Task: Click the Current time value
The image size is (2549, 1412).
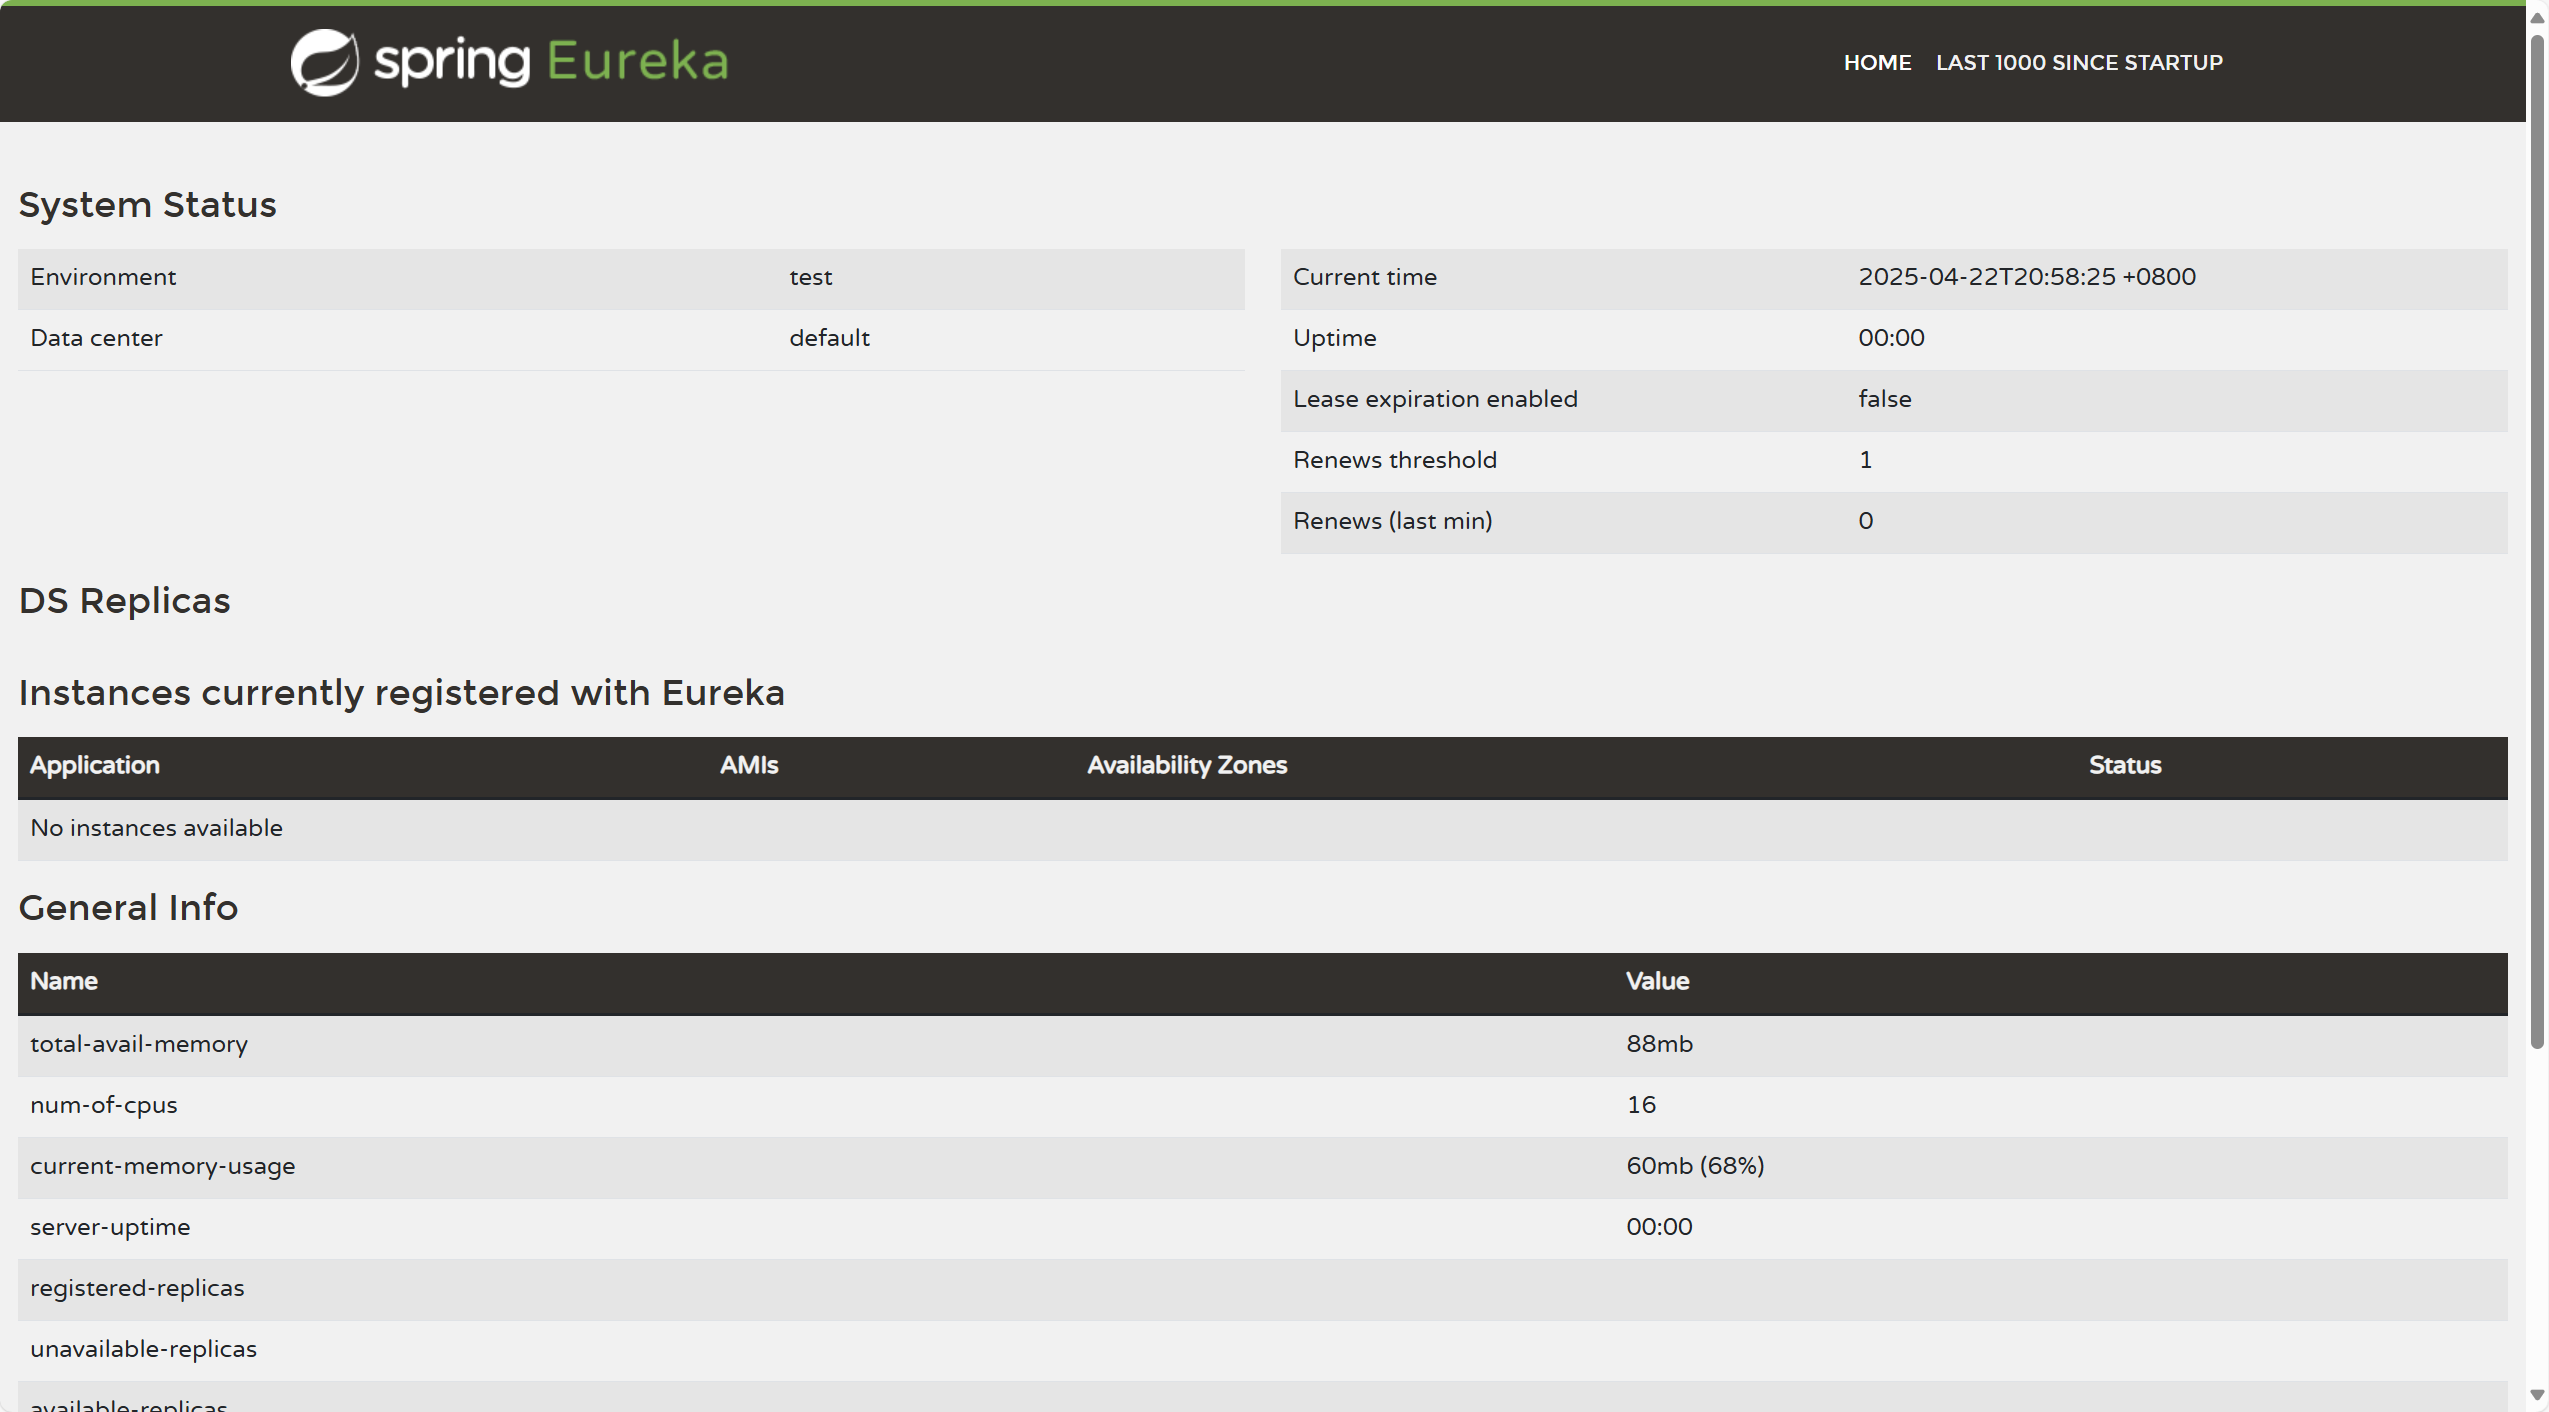Action: tap(2026, 277)
